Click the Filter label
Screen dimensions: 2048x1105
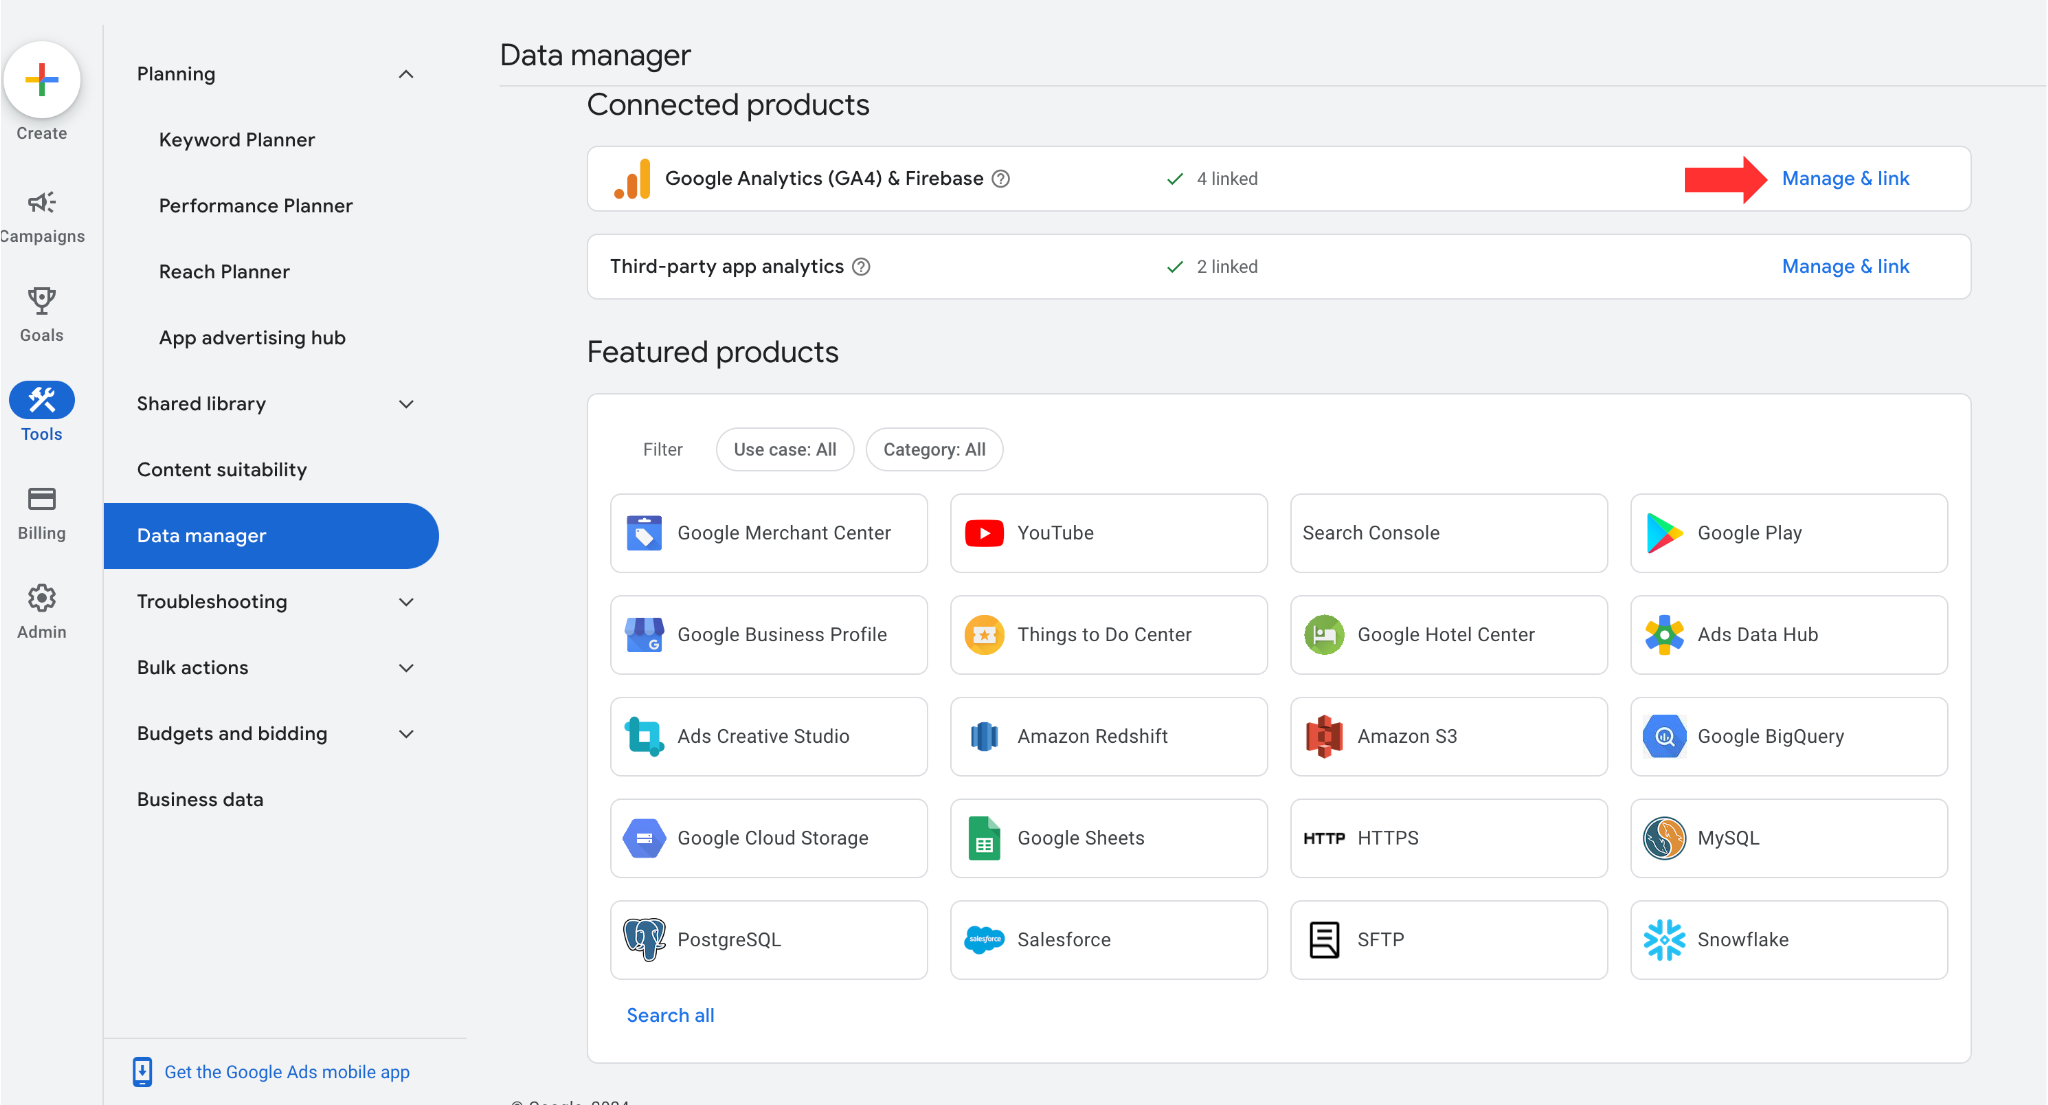(x=662, y=450)
